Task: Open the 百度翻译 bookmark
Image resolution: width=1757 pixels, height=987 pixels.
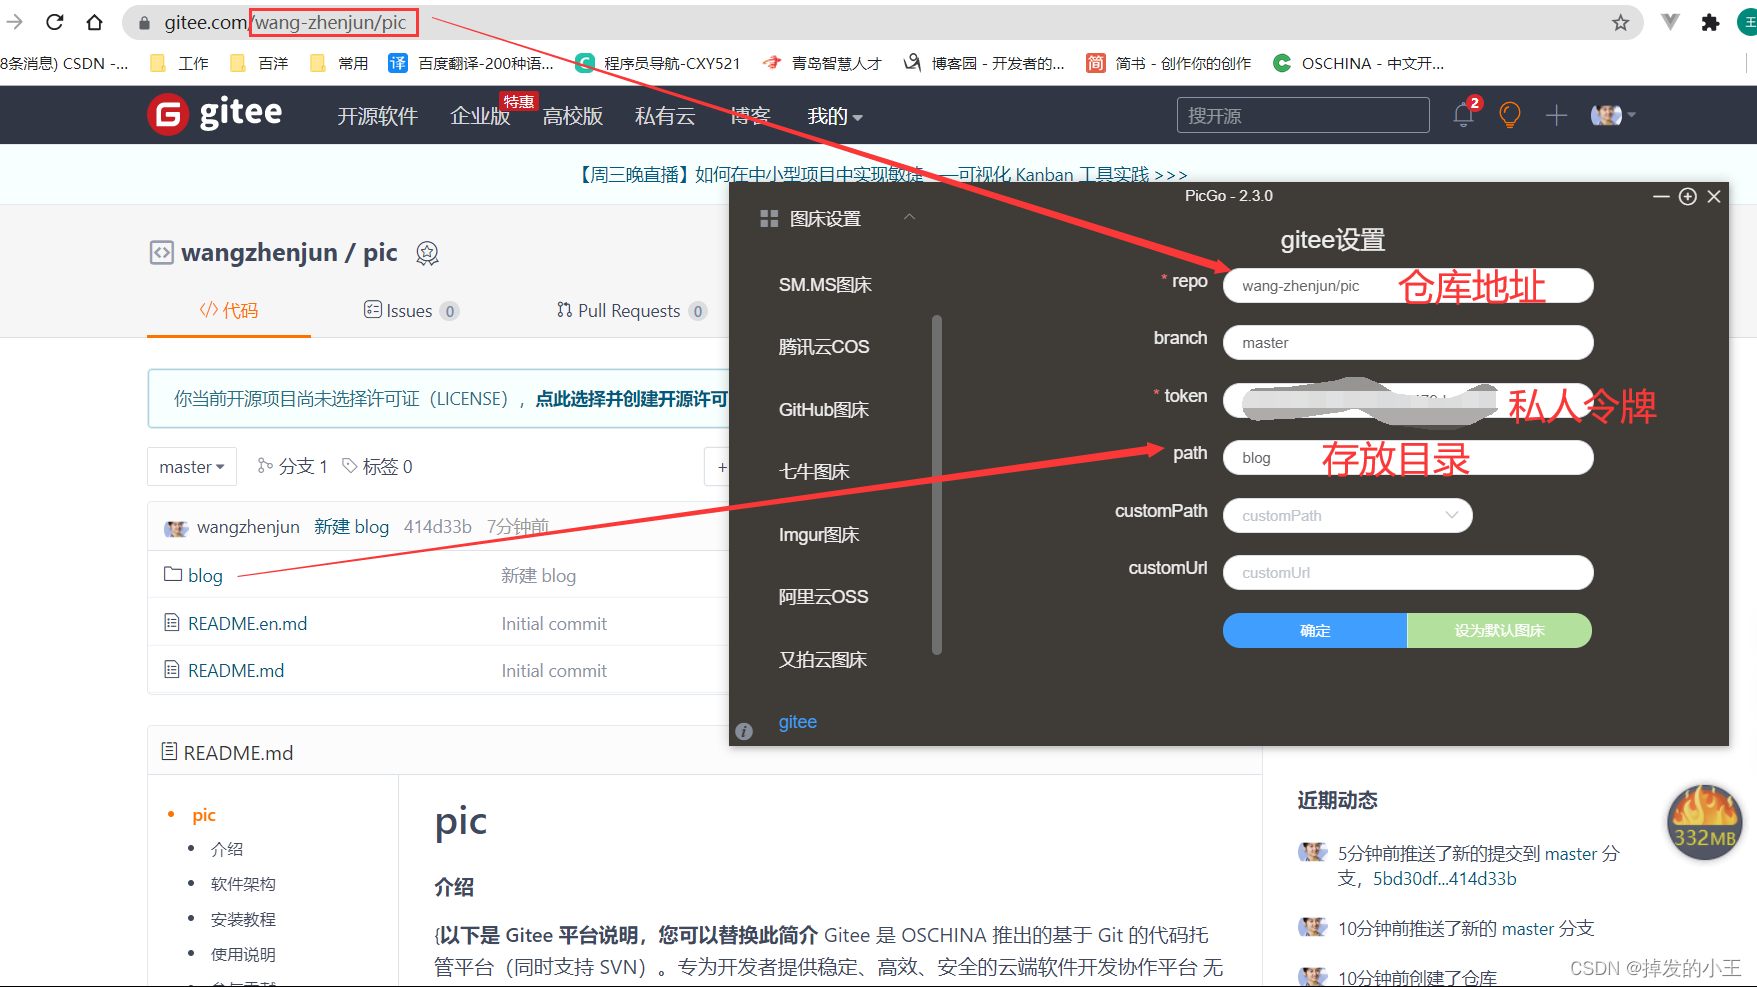Action: (x=471, y=63)
